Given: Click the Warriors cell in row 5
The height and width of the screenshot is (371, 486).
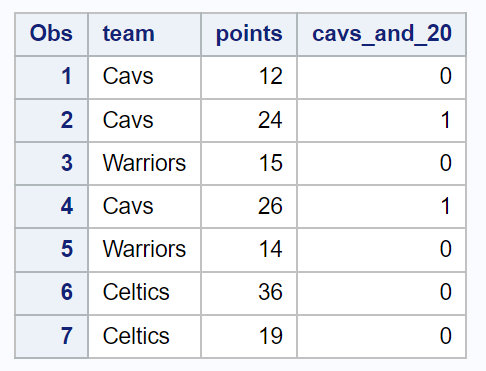Looking at the screenshot, I should pyautogui.click(x=145, y=250).
